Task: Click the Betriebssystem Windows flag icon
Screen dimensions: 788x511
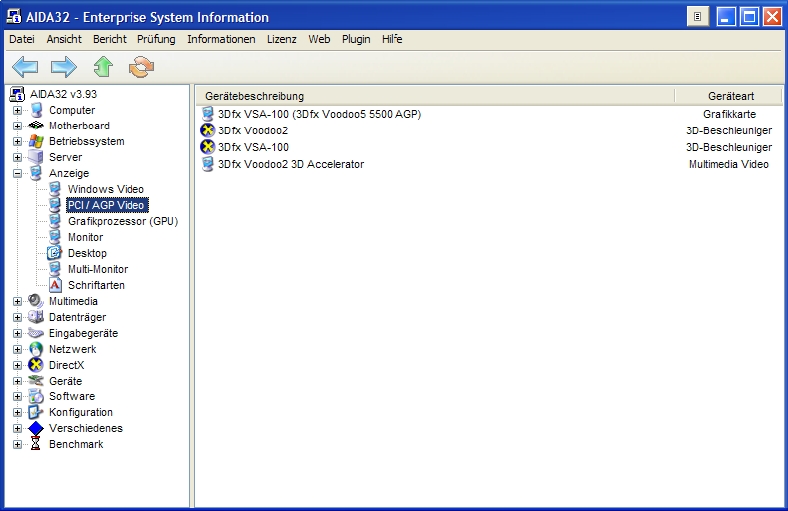Action: click(36, 141)
